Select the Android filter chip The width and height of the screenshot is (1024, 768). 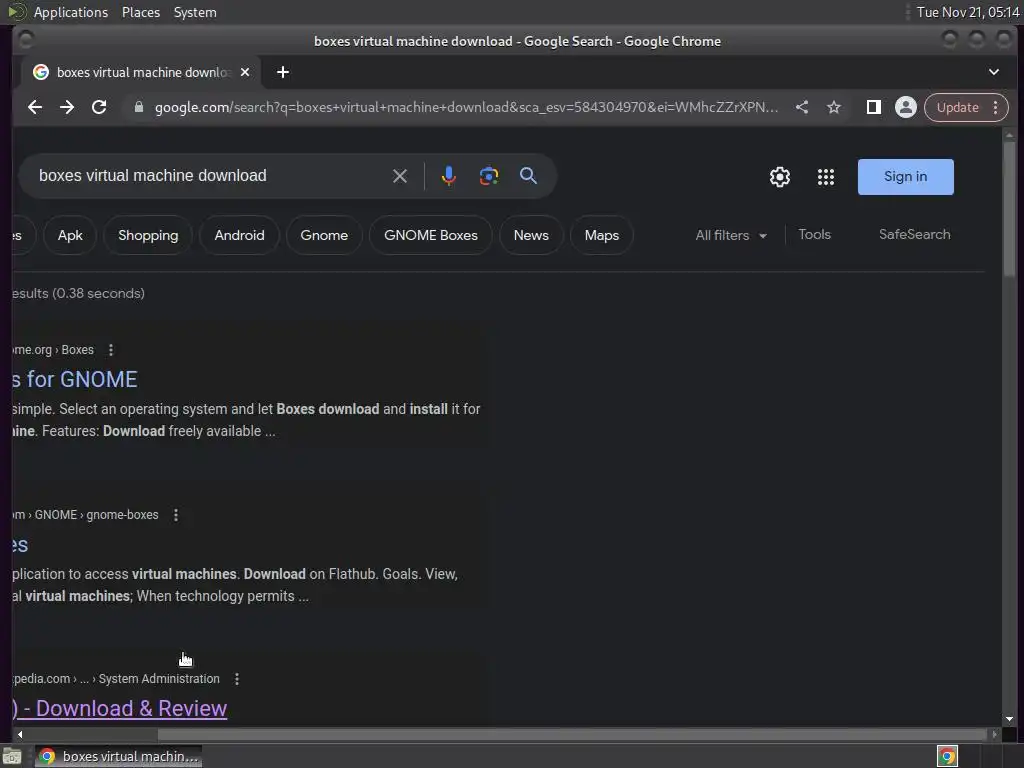point(240,235)
